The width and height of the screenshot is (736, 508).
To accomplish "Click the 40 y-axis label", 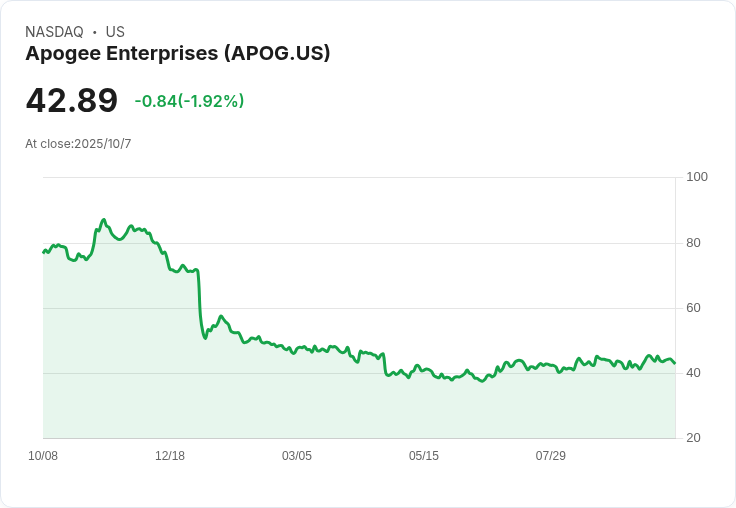I will (x=694, y=373).
